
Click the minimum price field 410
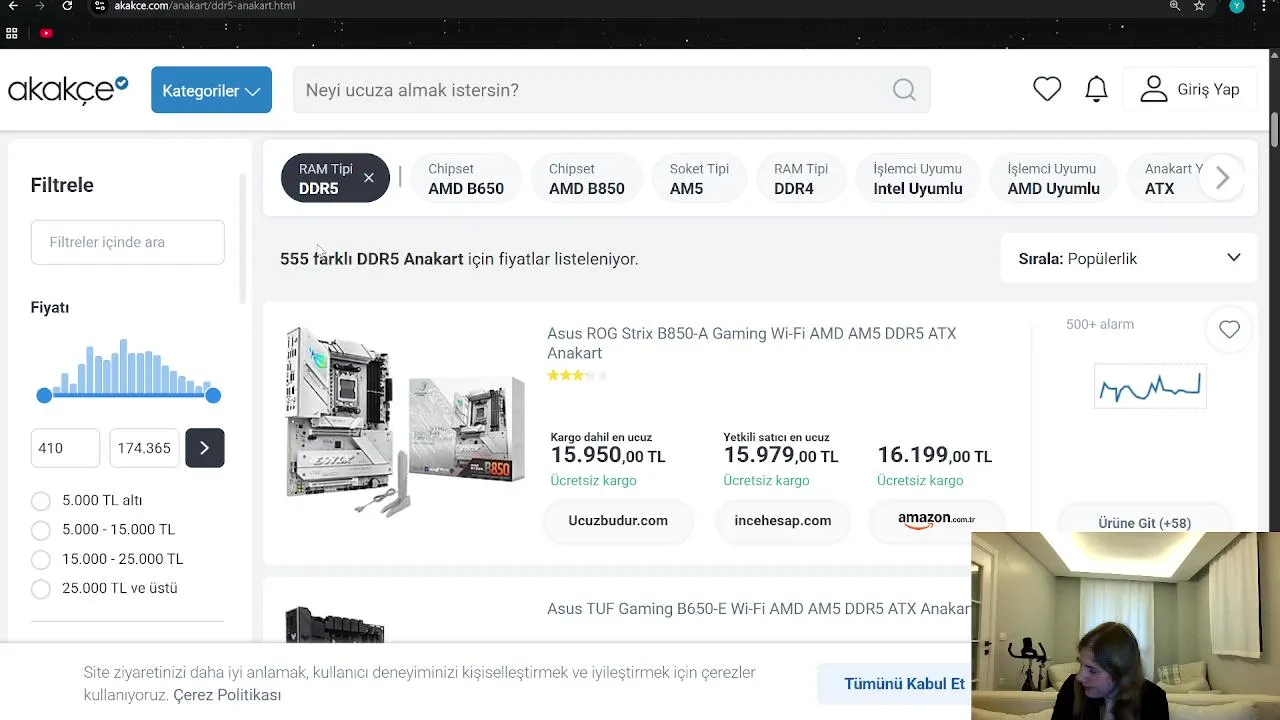point(66,448)
